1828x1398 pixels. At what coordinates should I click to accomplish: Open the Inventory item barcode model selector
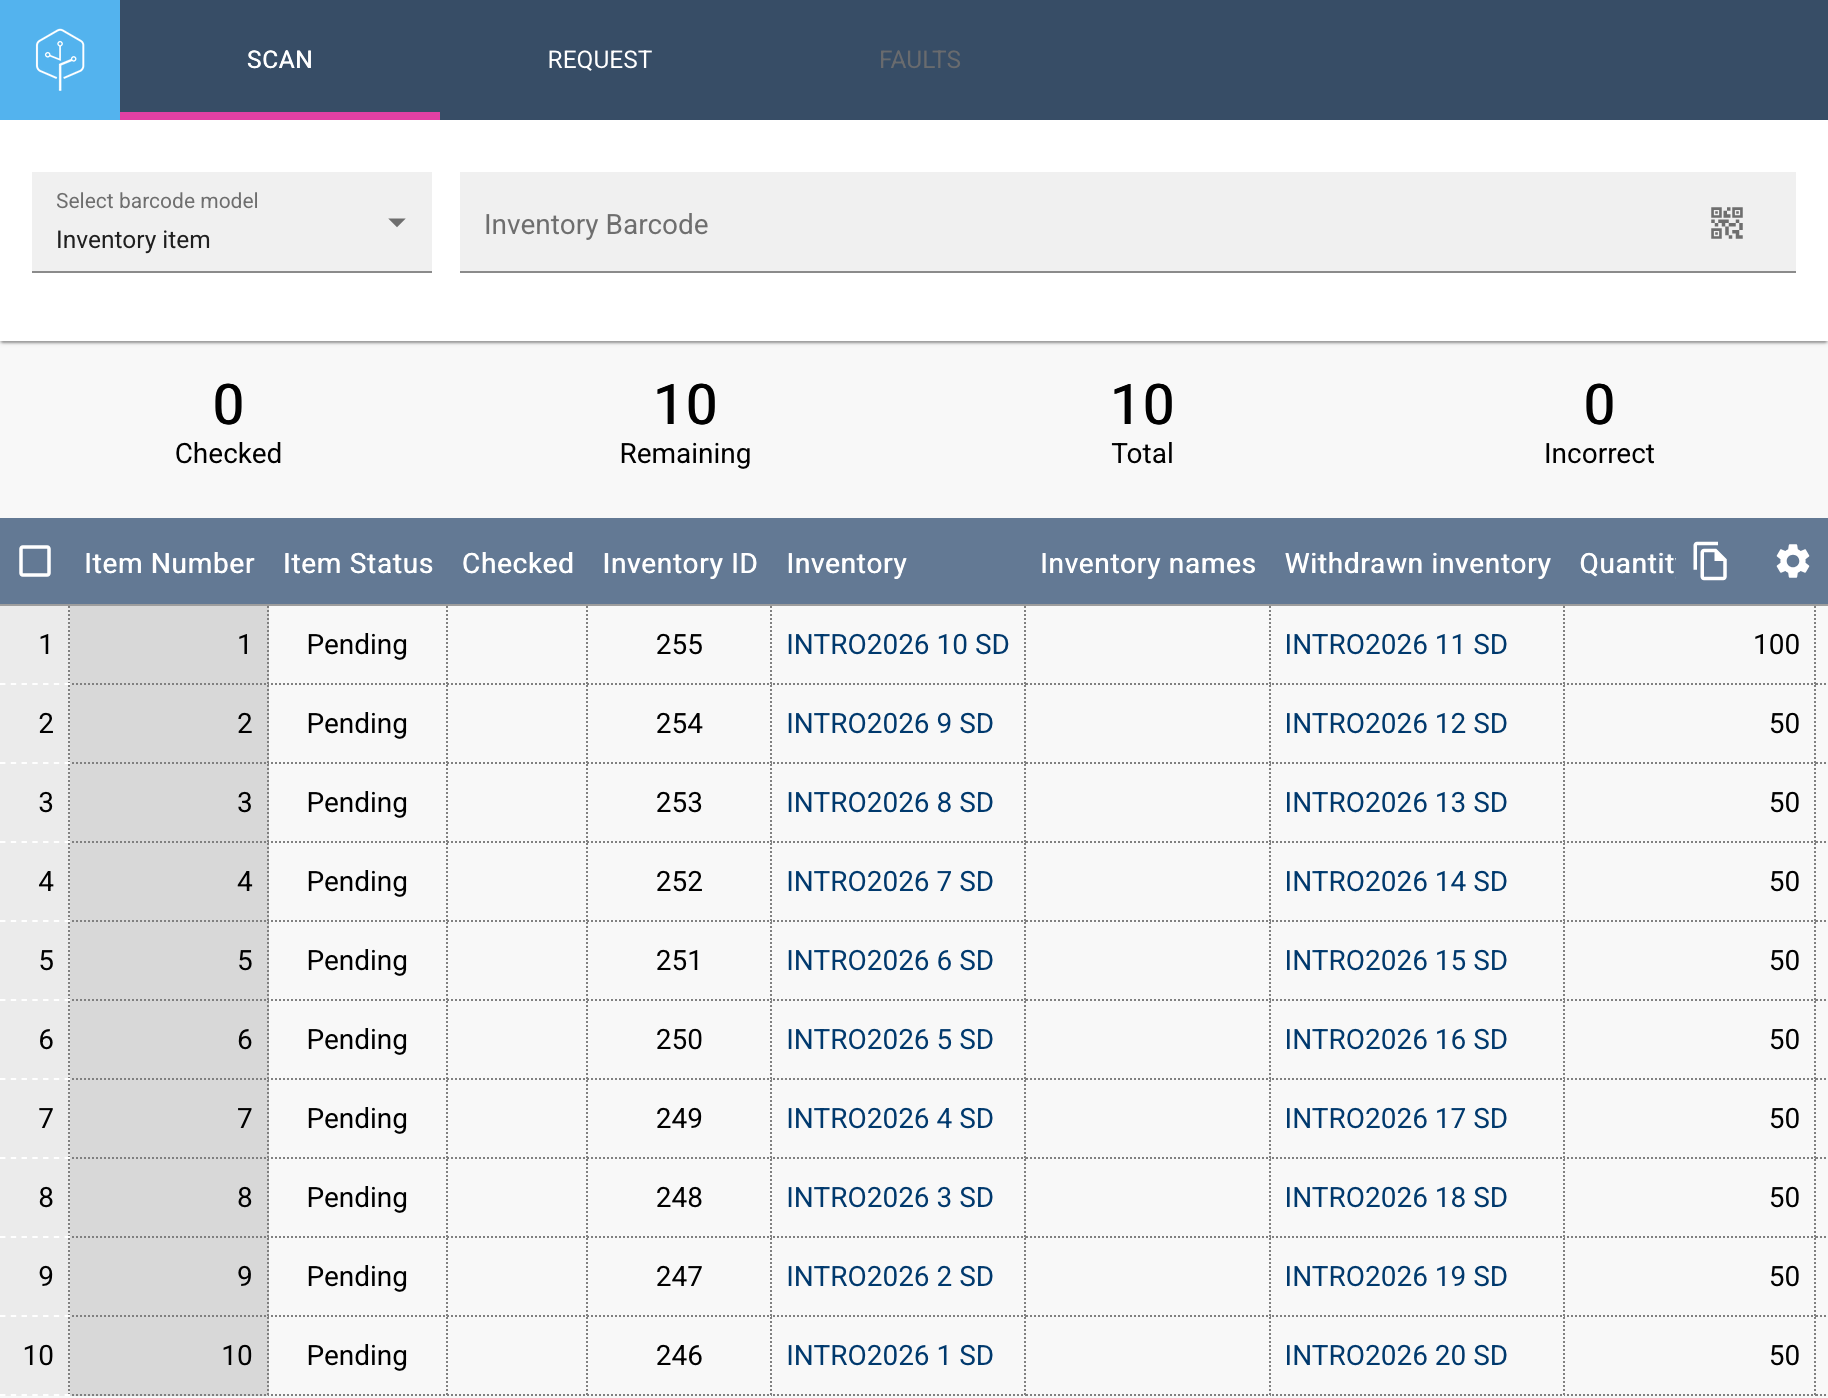232,222
